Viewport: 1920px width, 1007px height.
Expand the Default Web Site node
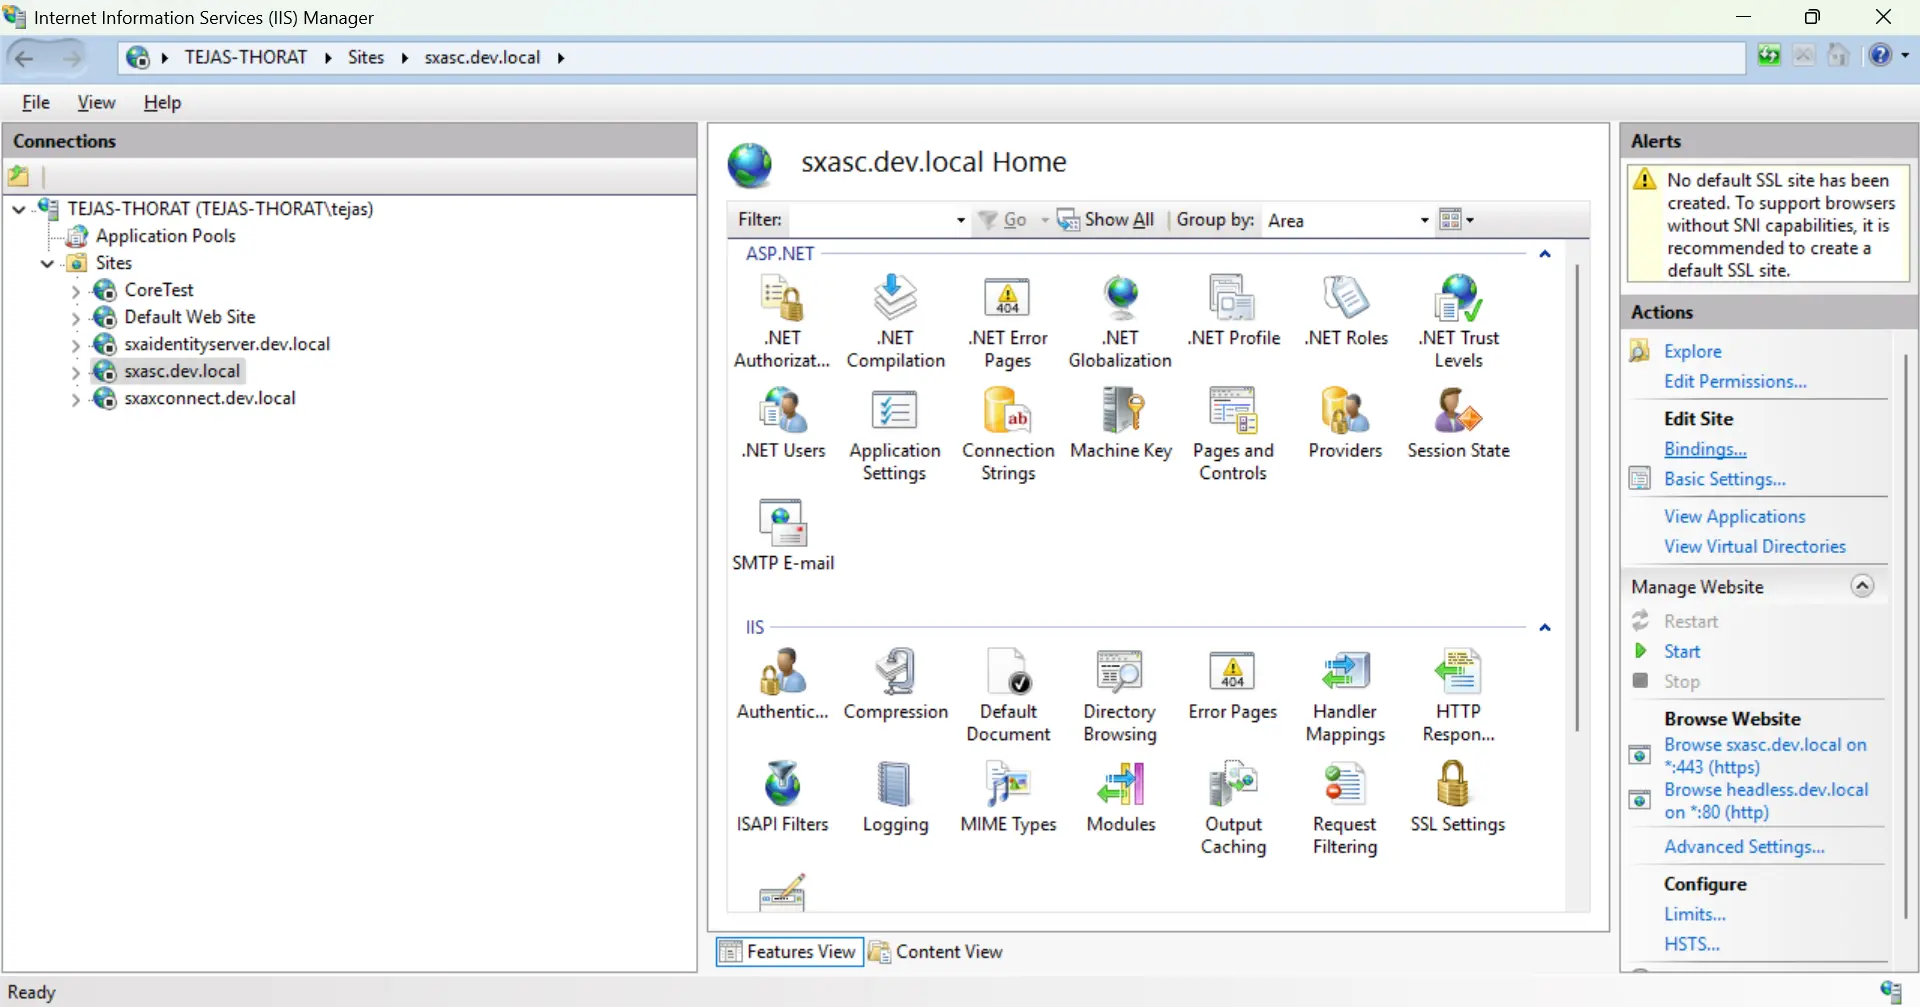76,318
